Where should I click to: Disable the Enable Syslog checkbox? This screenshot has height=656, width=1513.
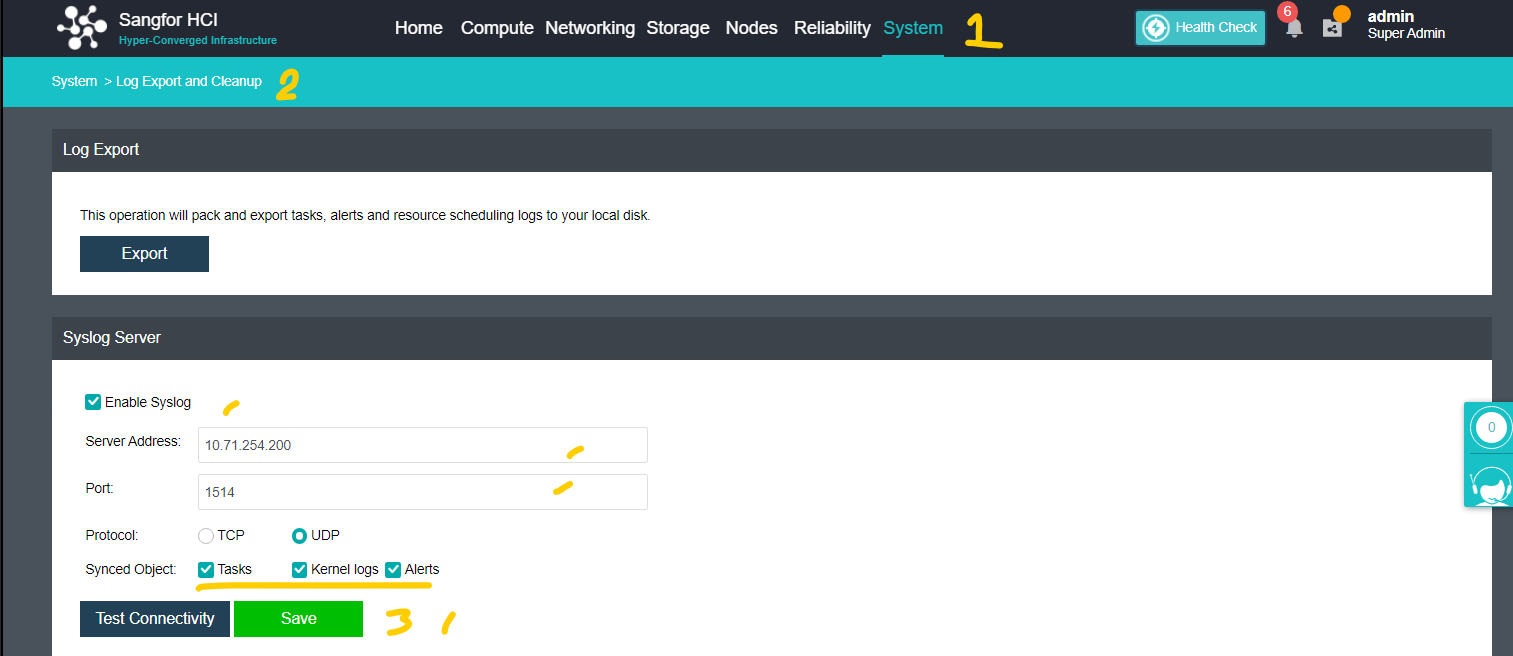[x=93, y=402]
